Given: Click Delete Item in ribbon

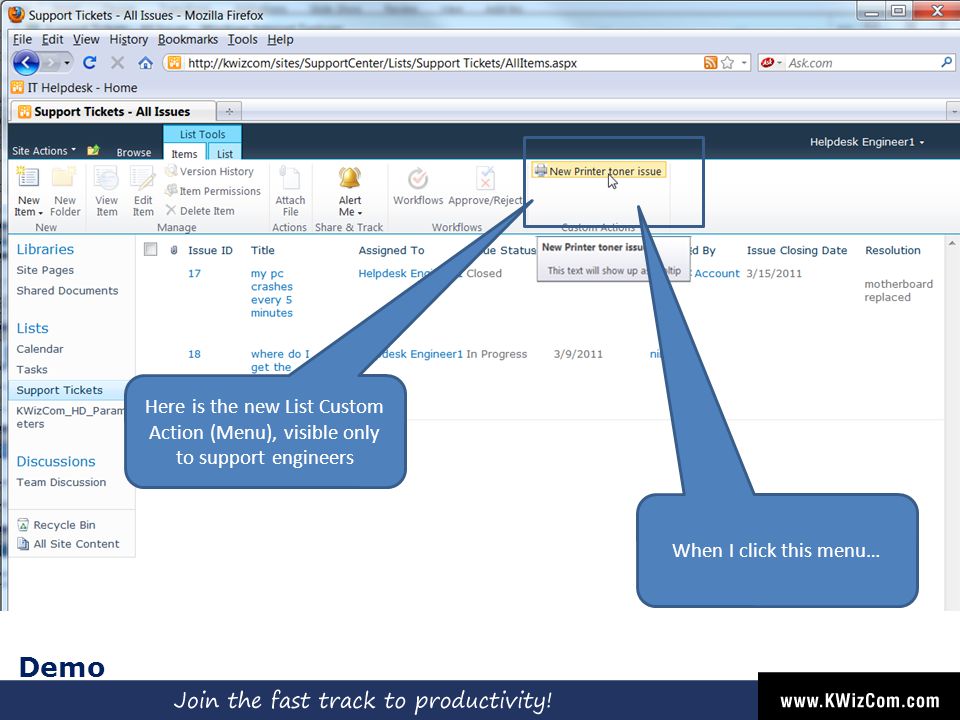Looking at the screenshot, I should click(x=200, y=211).
